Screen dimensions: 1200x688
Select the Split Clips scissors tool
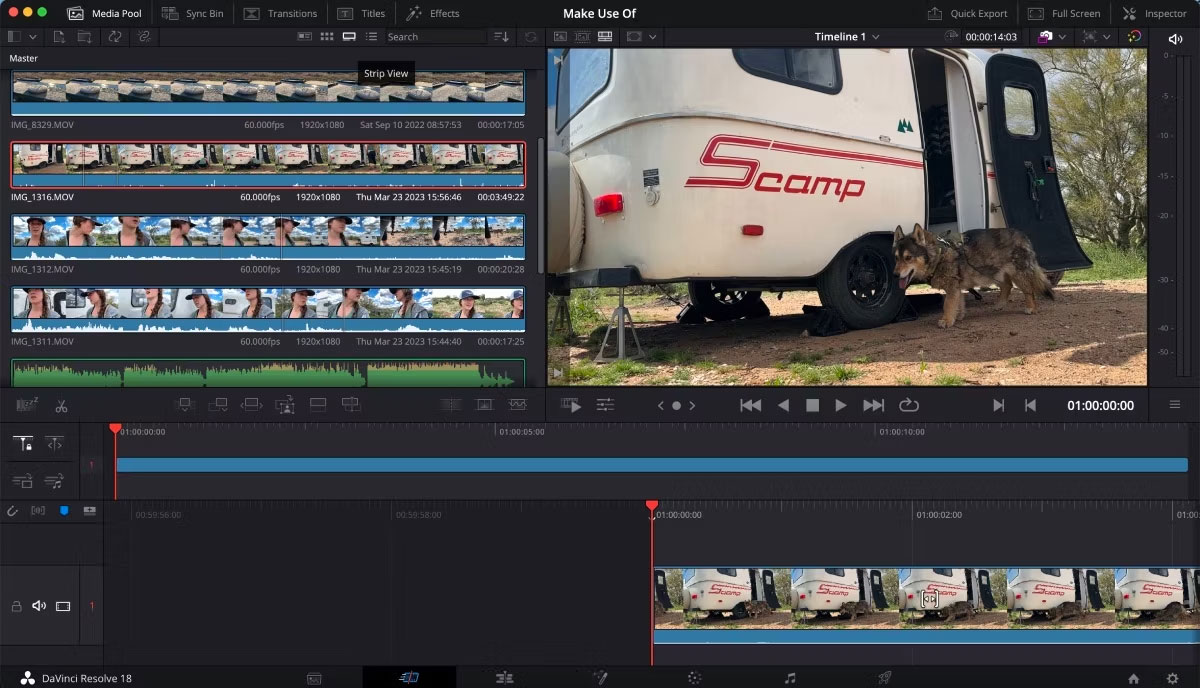[61, 406]
